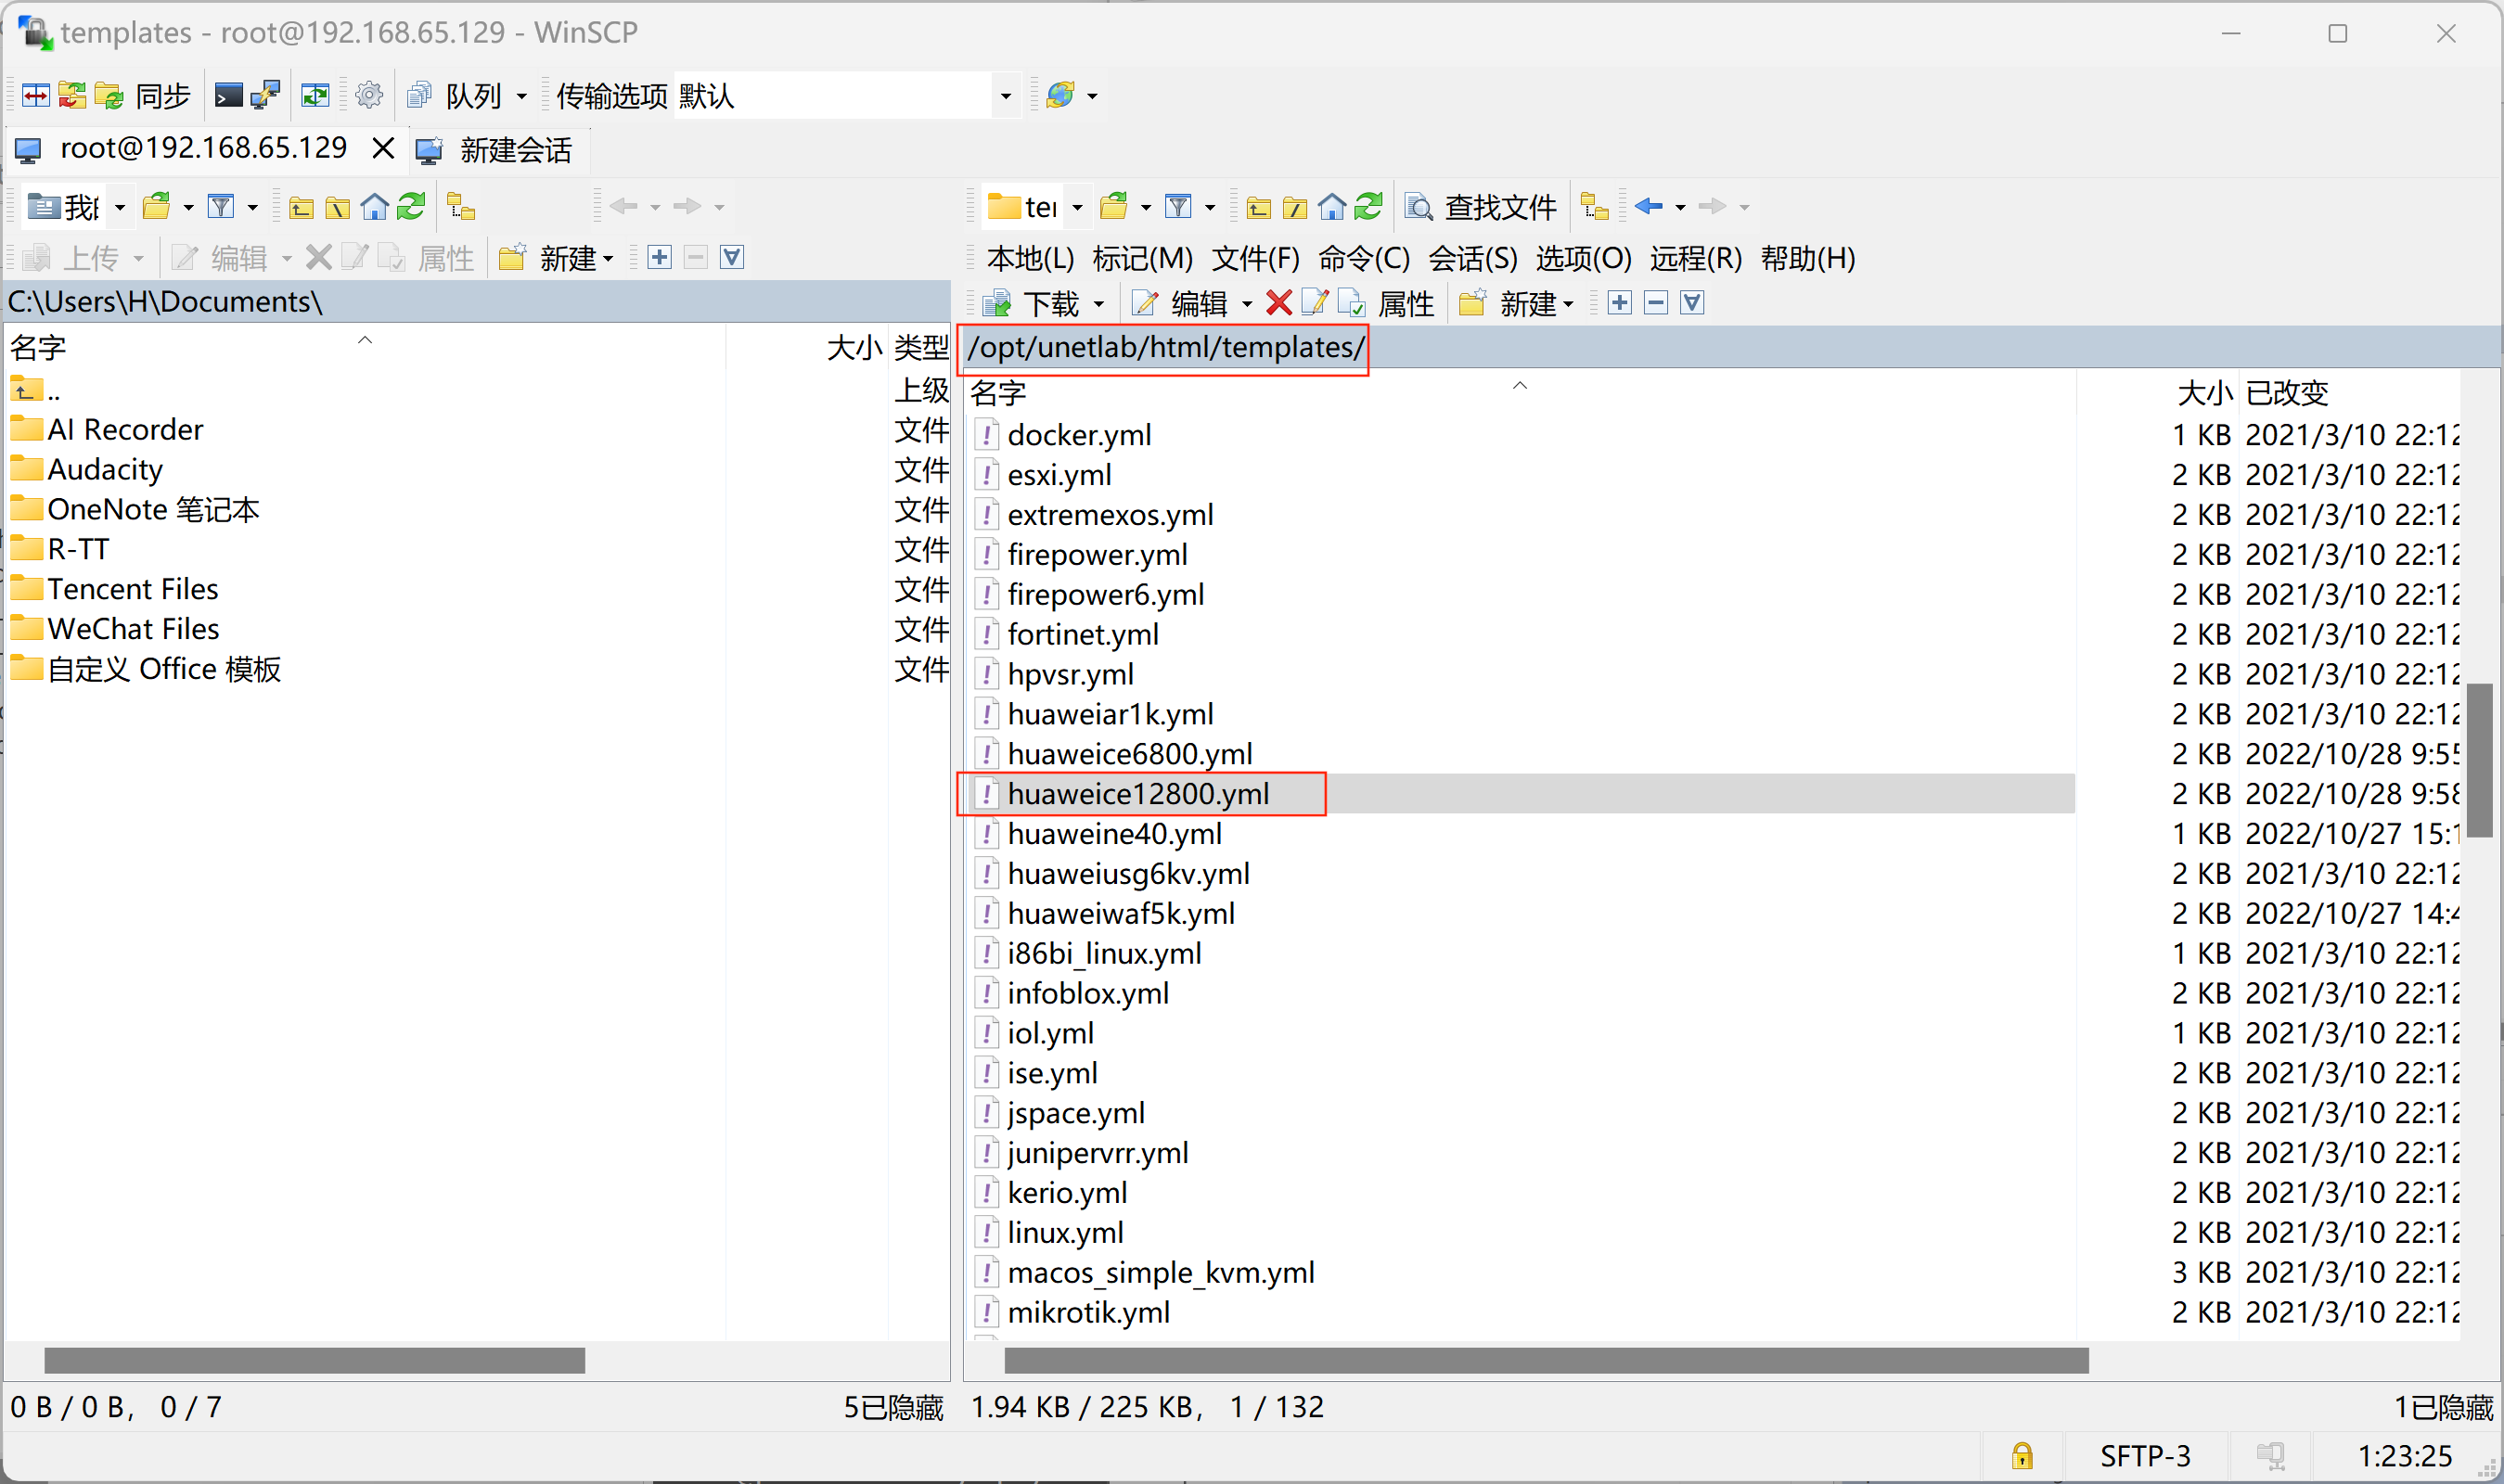Image resolution: width=2504 pixels, height=1484 pixels.
Task: Click the remote 编辑 edit button
Action: (x=1180, y=303)
